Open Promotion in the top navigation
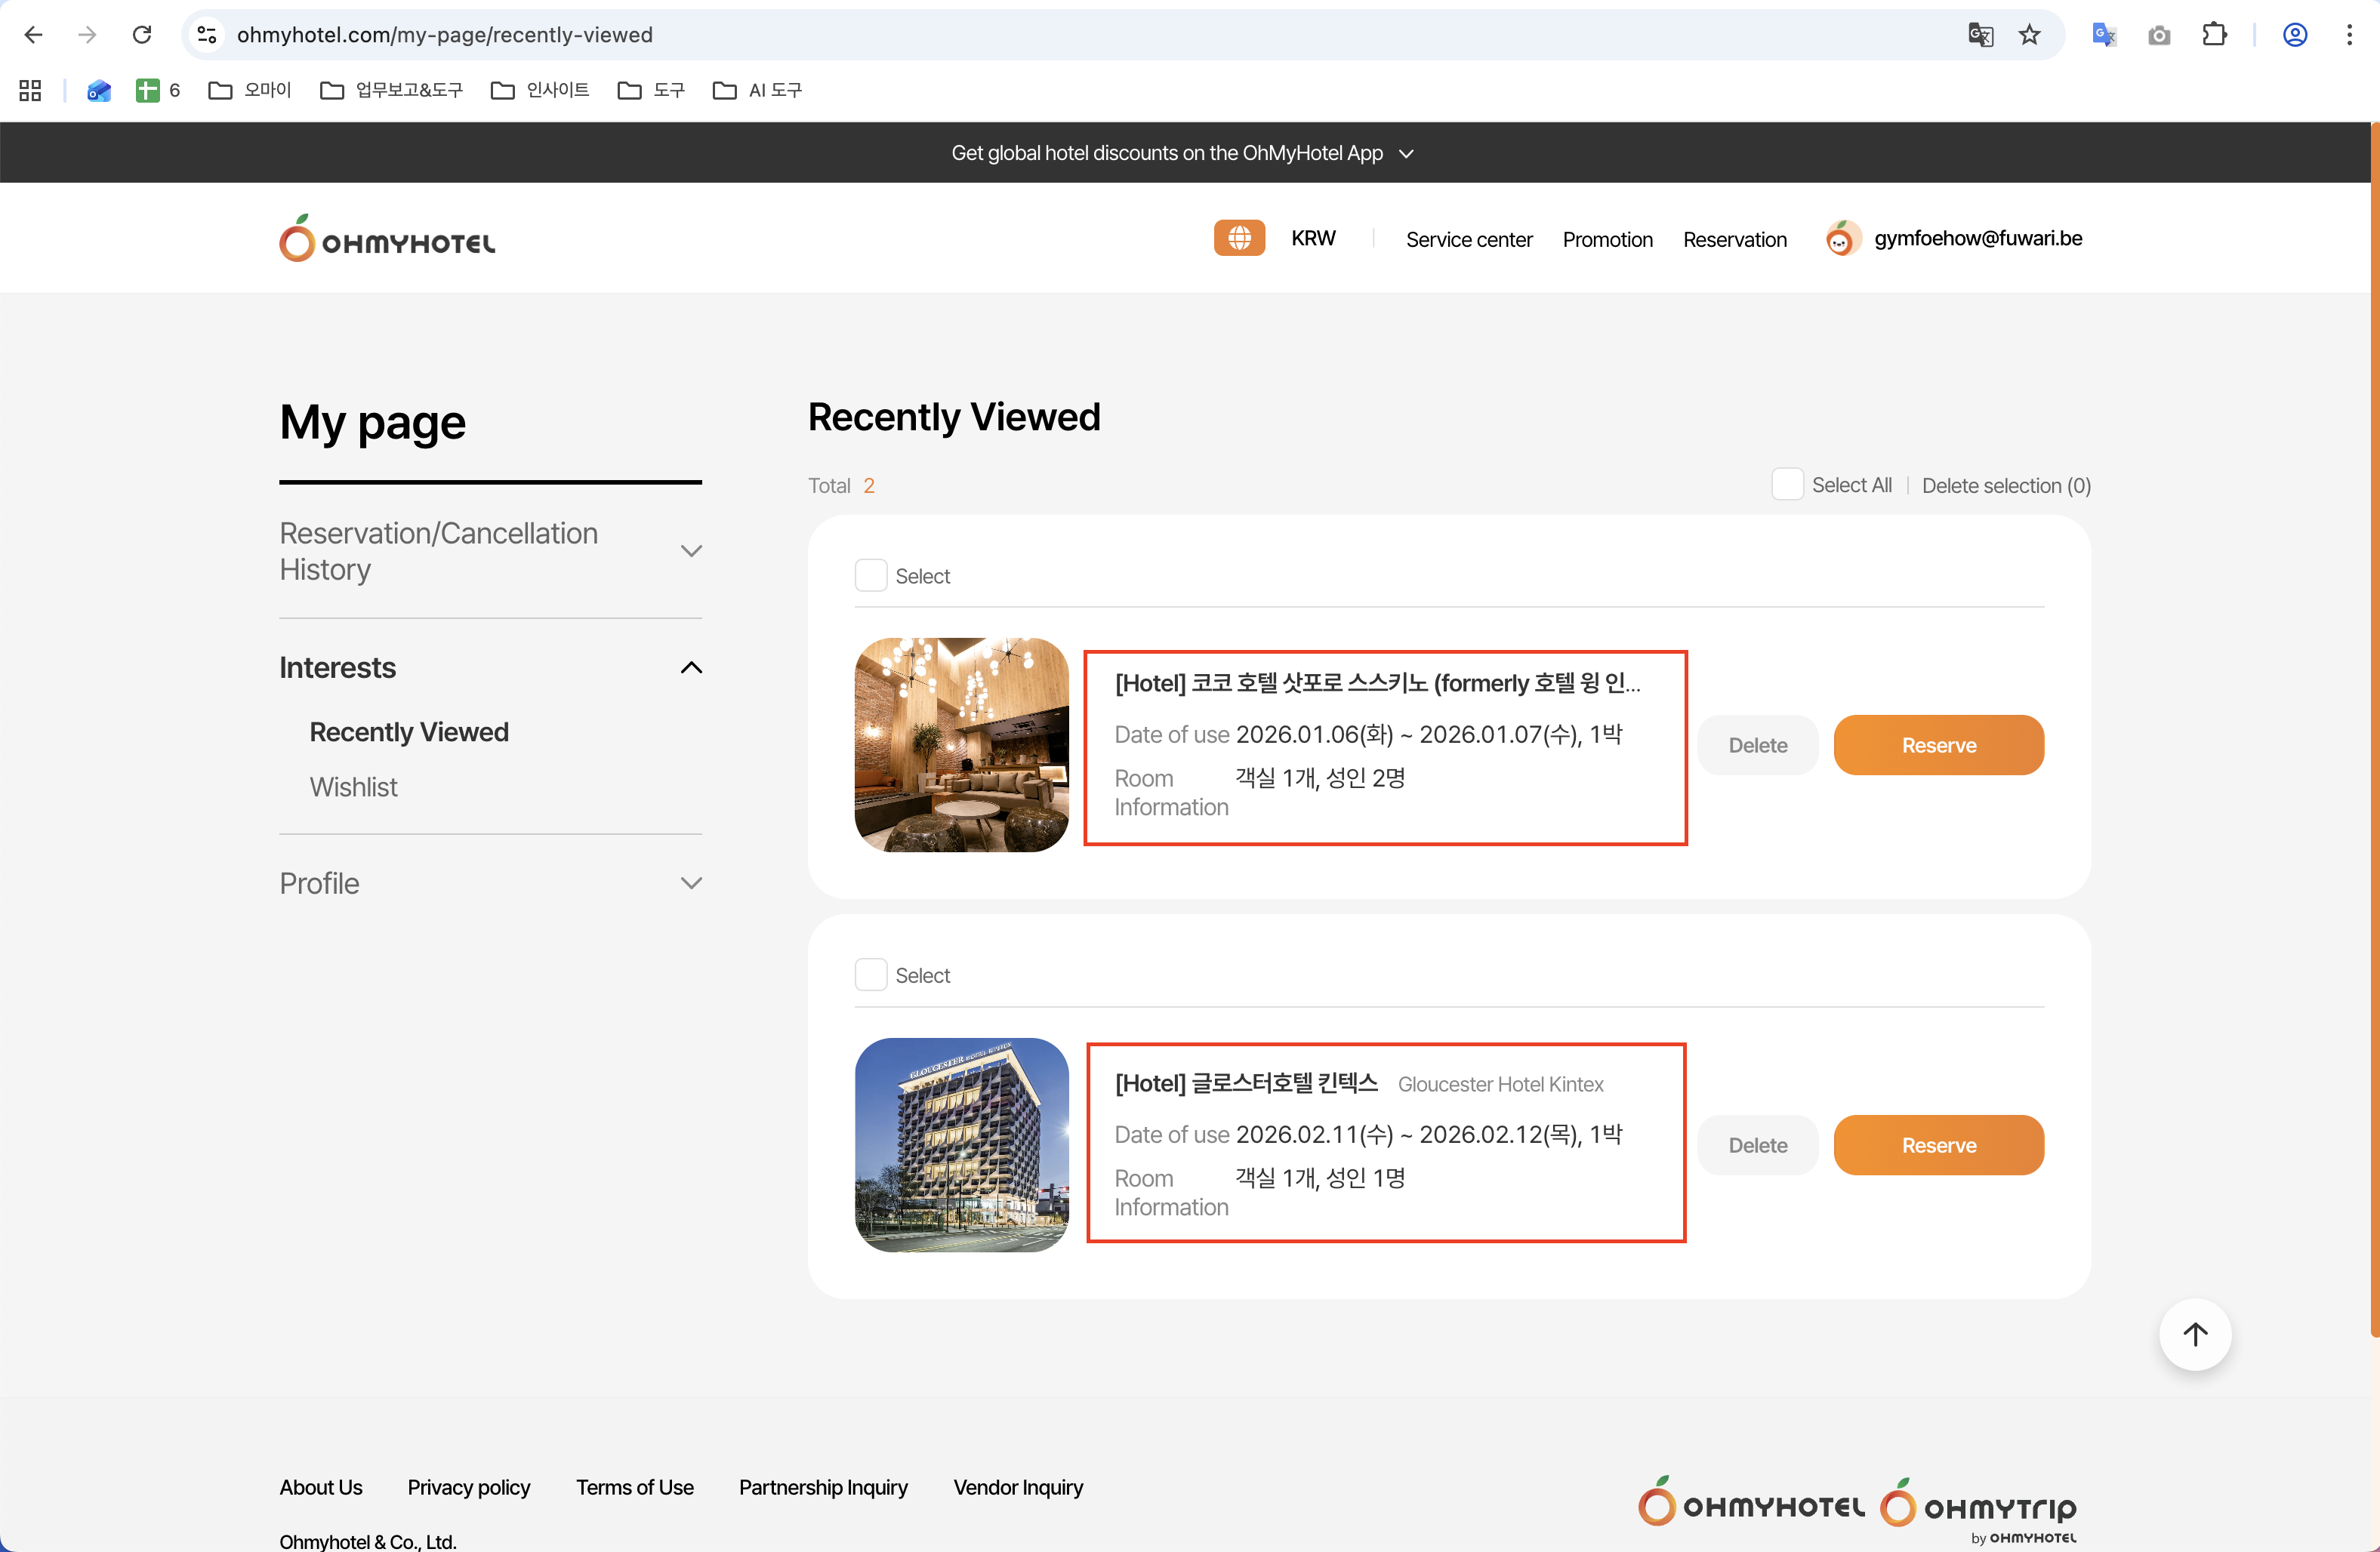This screenshot has height=1552, width=2380. click(1607, 240)
